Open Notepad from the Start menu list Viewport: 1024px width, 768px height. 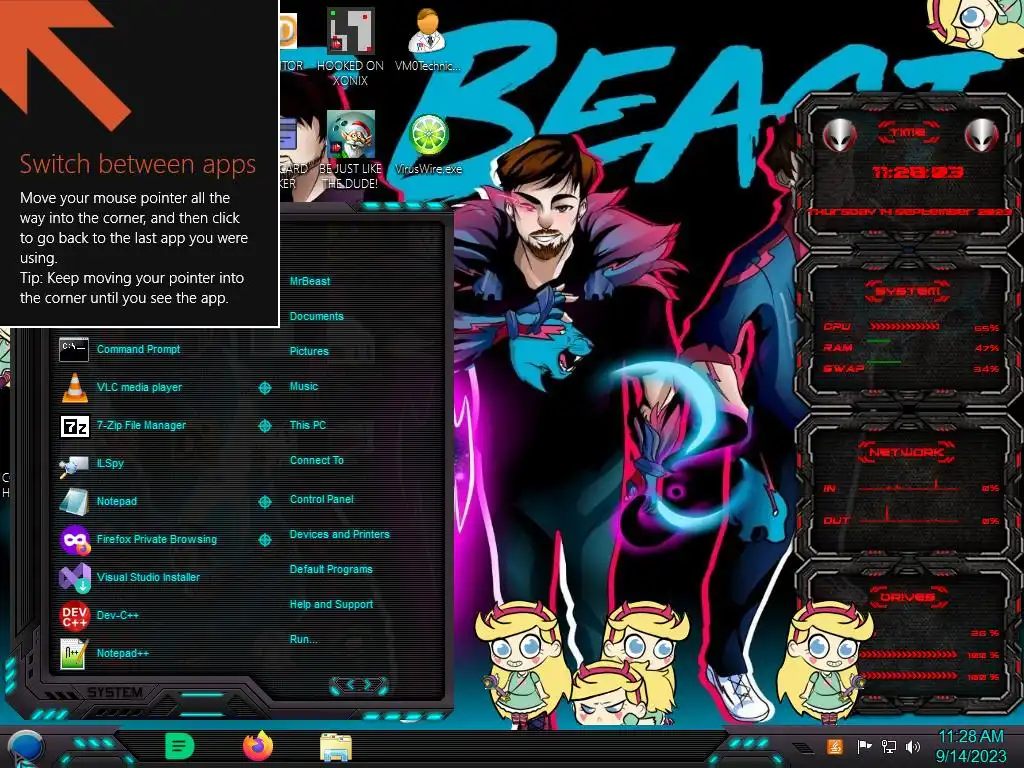(98, 502)
